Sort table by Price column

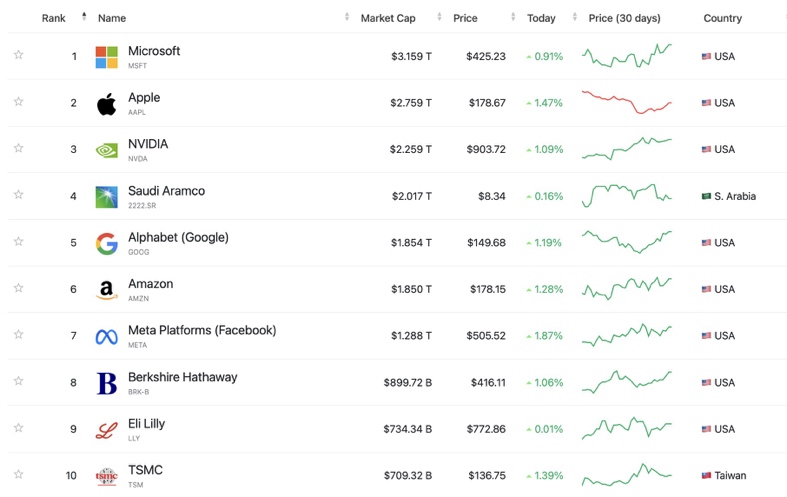pos(465,18)
